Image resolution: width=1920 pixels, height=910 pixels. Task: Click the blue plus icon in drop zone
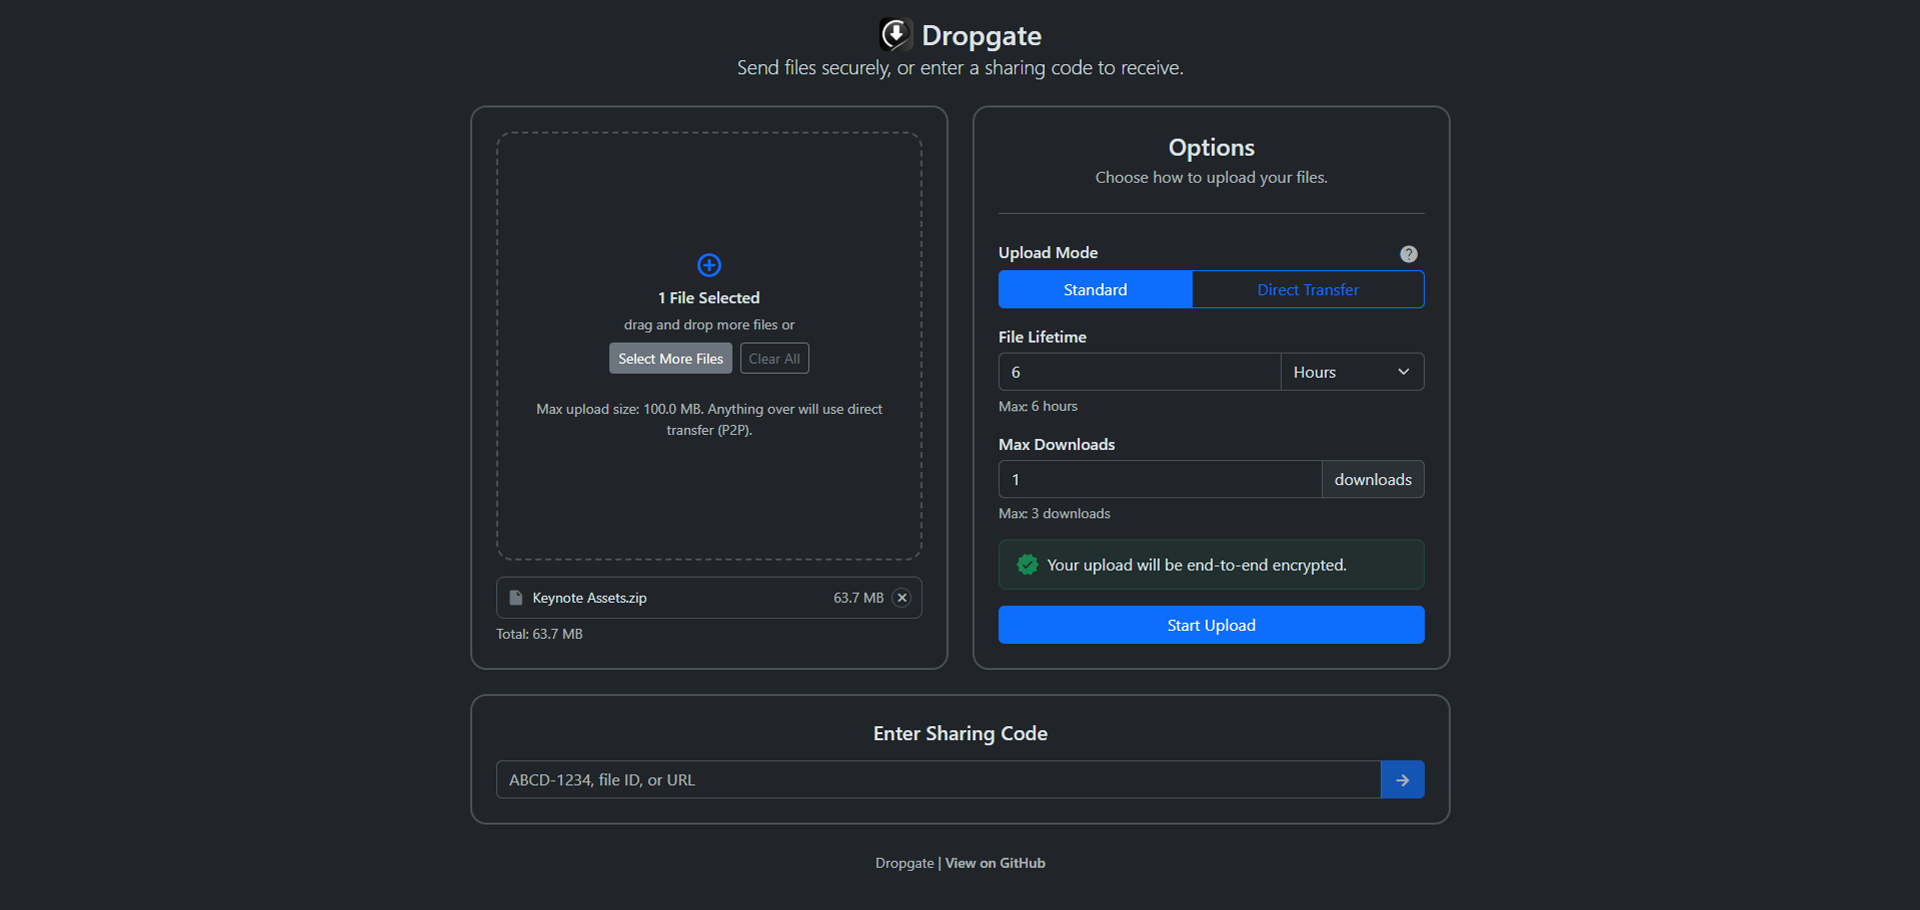(x=708, y=264)
